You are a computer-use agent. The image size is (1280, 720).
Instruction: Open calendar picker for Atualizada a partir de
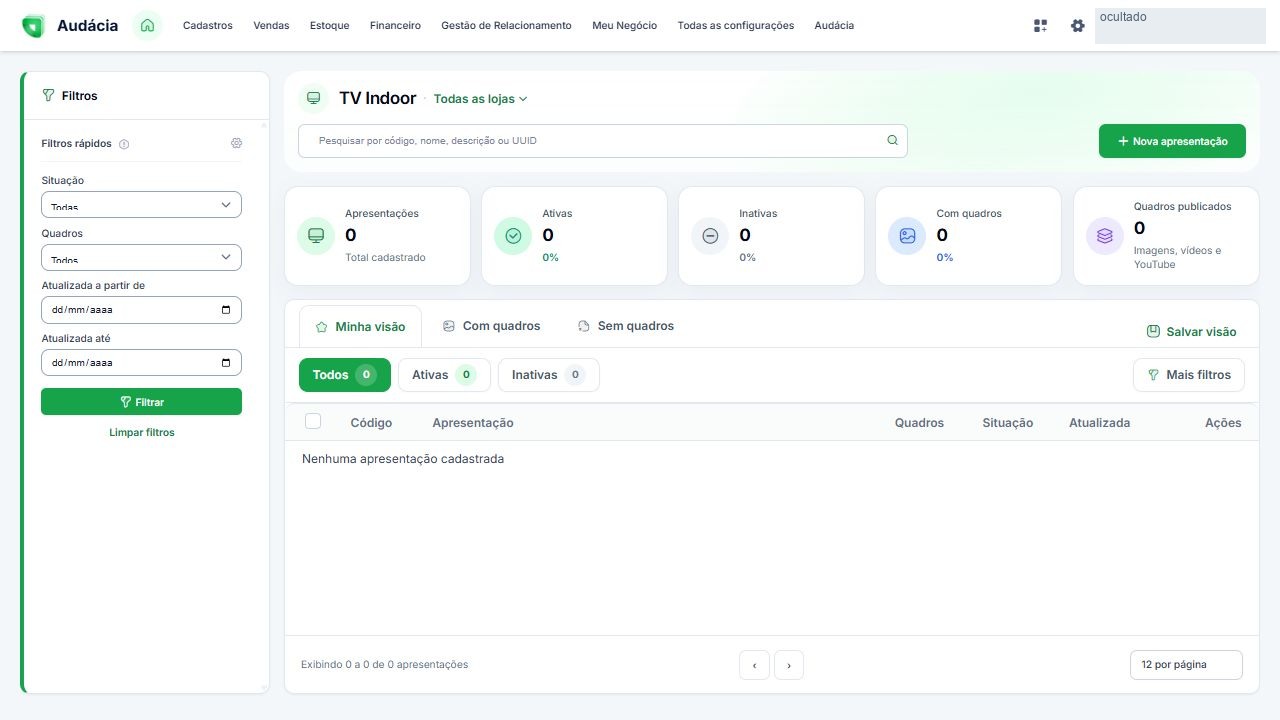226,310
